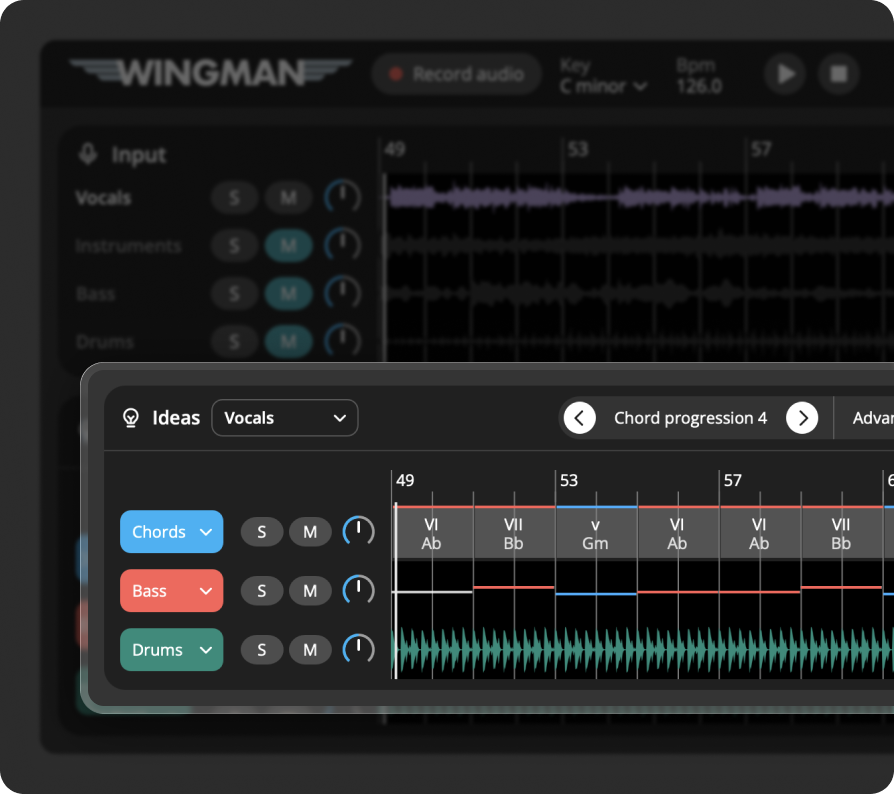Click bar marker 53 in Ideas timeline

tap(569, 481)
